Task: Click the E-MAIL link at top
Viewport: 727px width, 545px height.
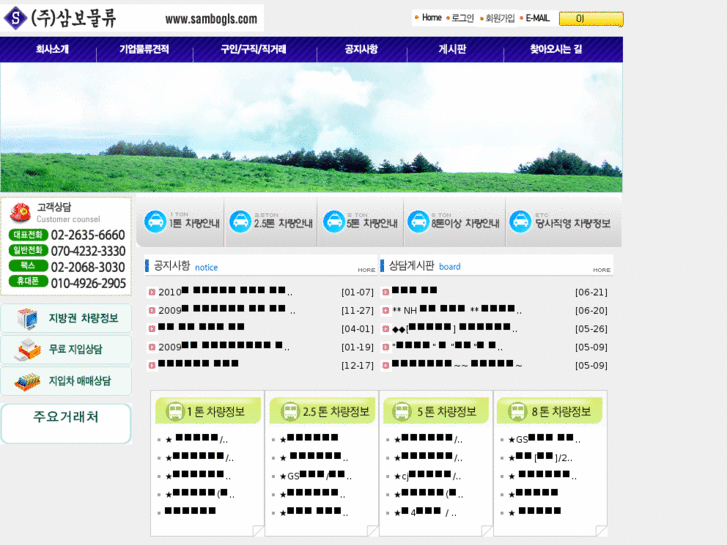Action: point(537,18)
